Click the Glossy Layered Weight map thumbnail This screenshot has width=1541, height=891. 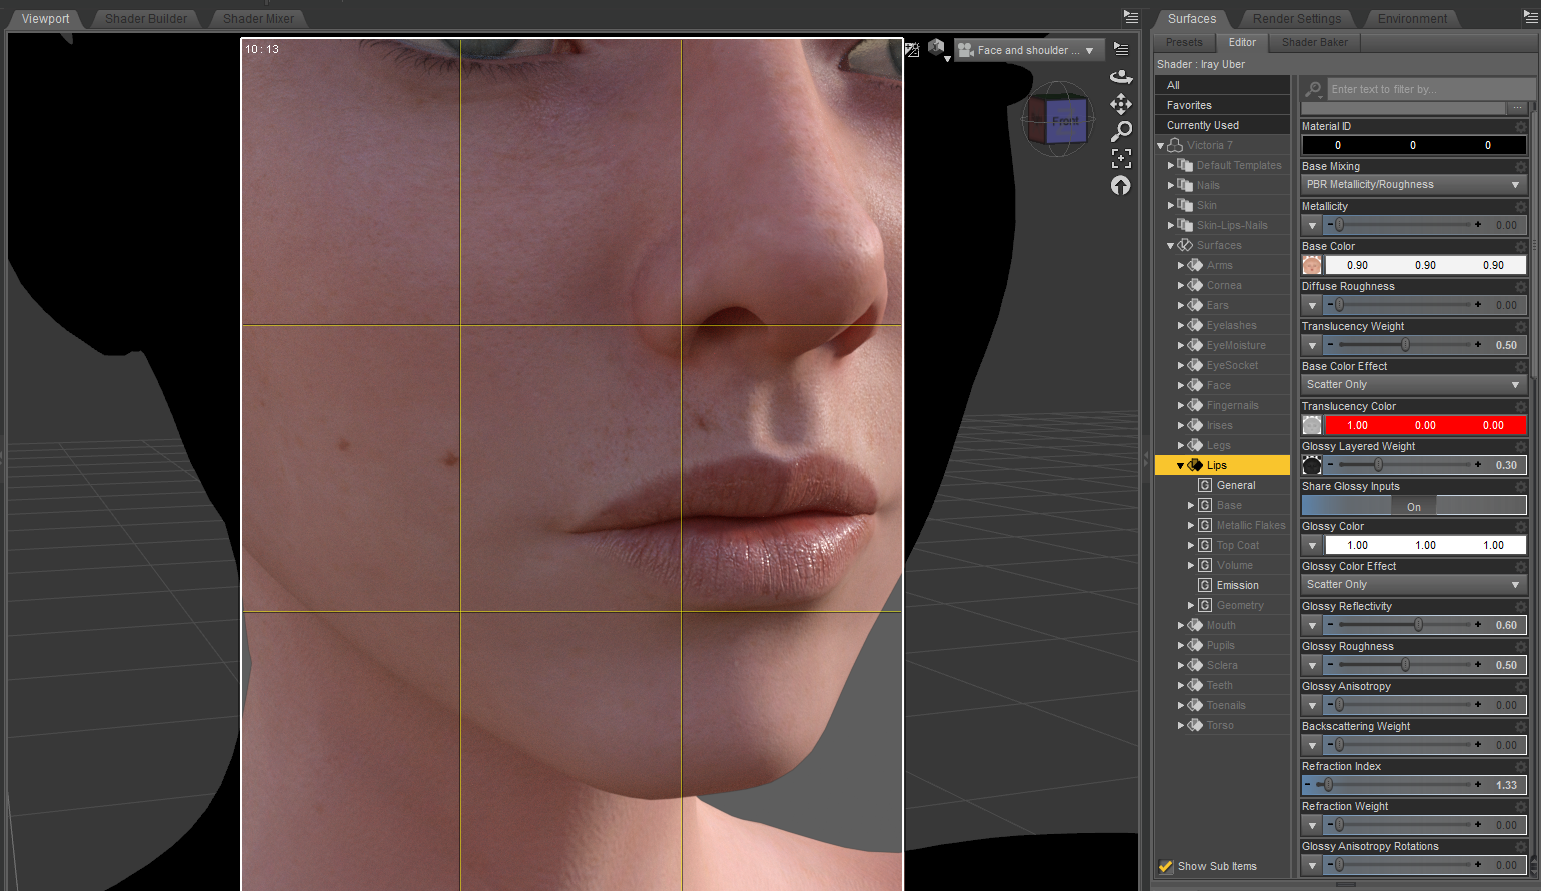click(1312, 465)
